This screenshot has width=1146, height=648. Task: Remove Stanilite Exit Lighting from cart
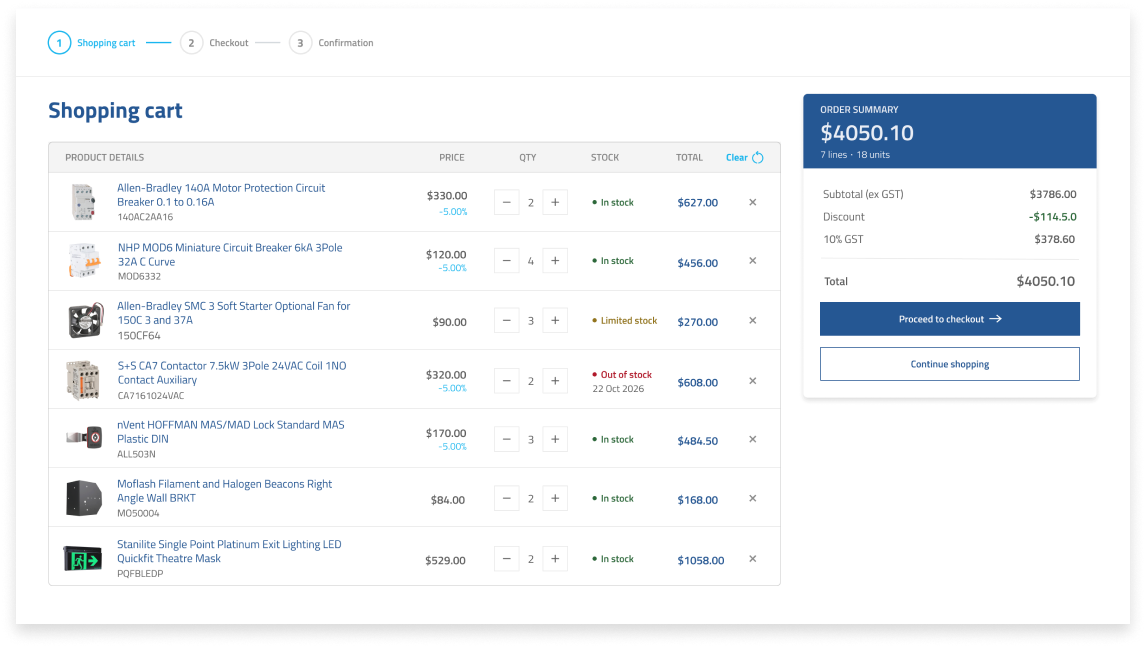click(x=753, y=560)
